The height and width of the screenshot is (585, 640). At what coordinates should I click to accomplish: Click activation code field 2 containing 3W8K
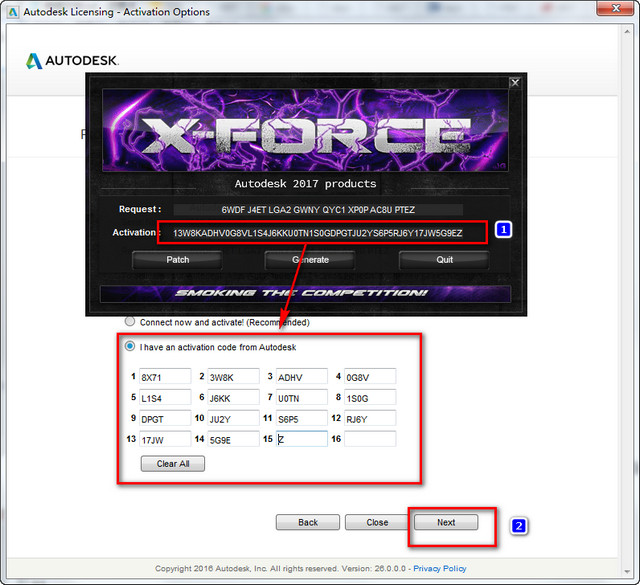coord(233,376)
